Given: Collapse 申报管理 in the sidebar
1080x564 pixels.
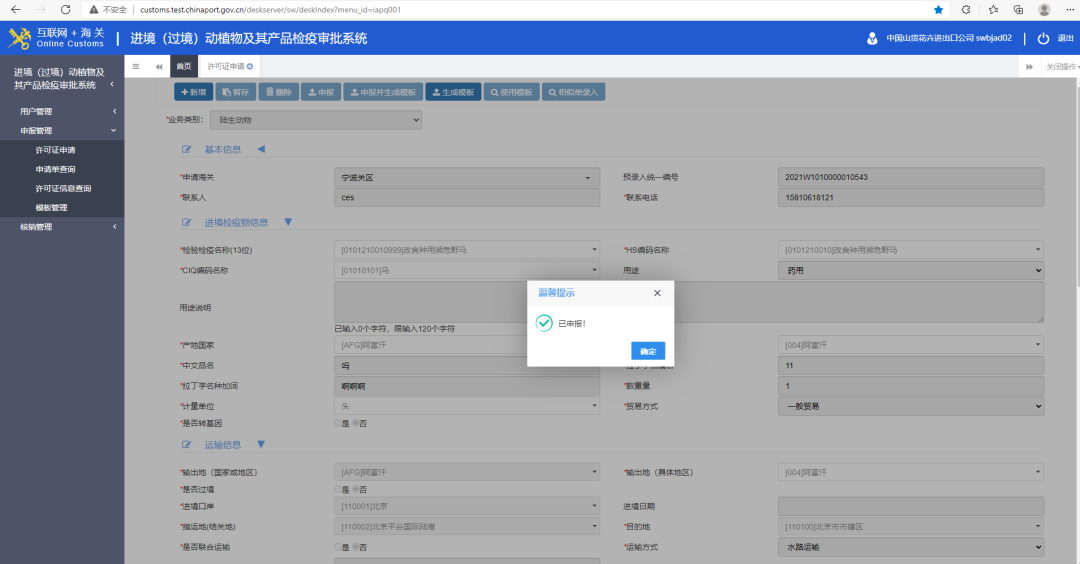Looking at the screenshot, I should pyautogui.click(x=62, y=131).
